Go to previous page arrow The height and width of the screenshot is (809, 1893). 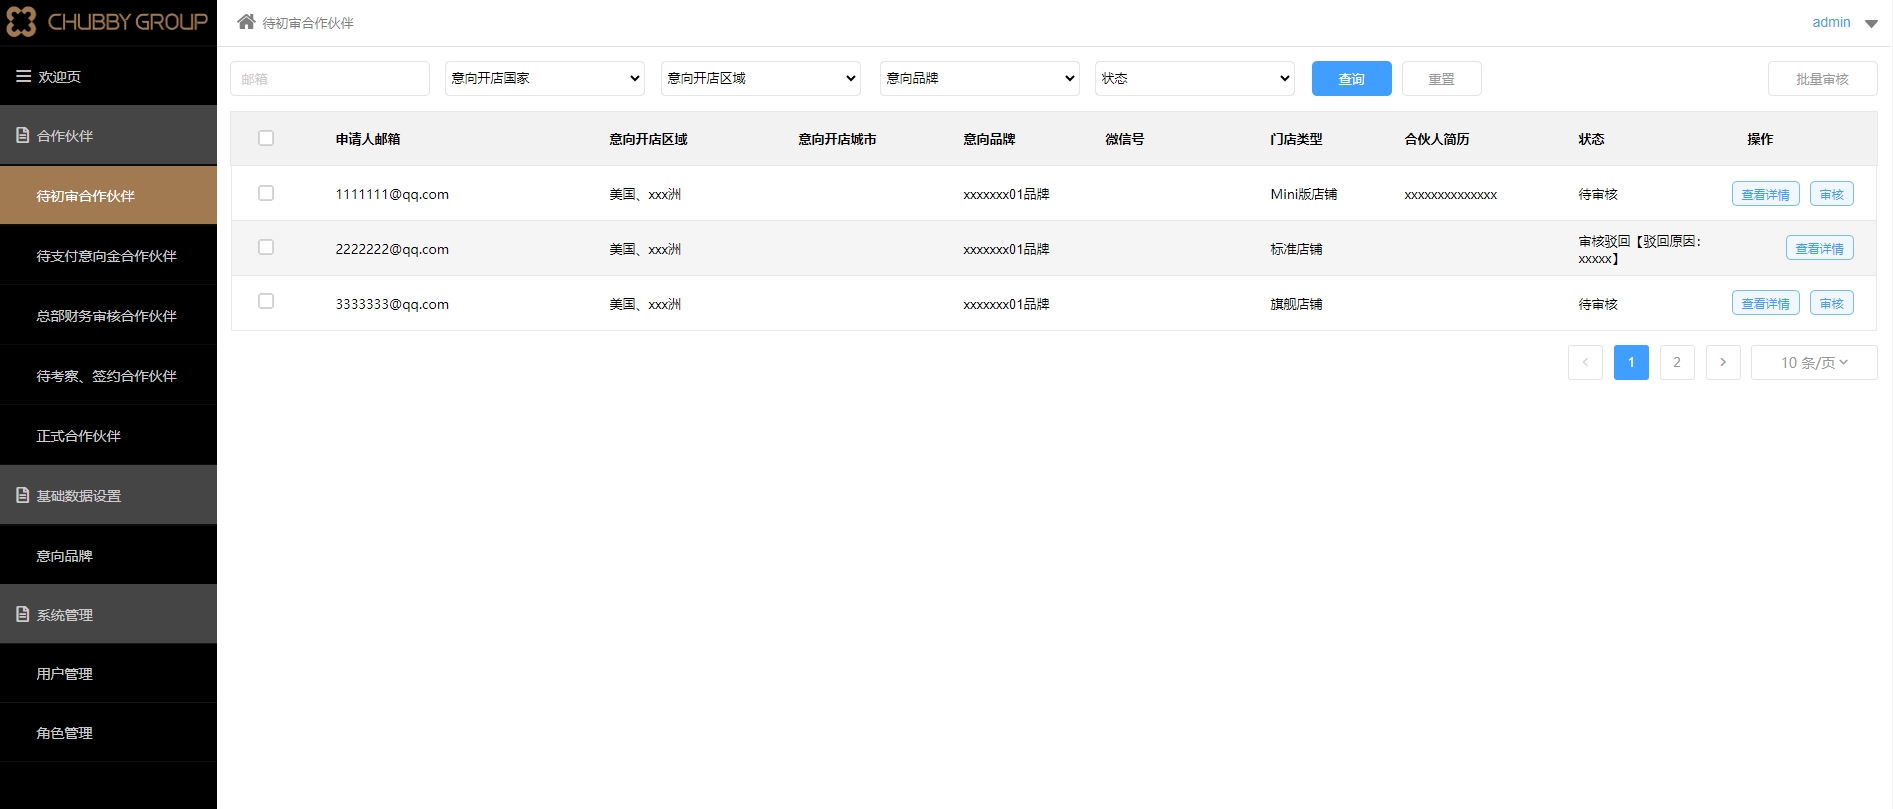1585,362
